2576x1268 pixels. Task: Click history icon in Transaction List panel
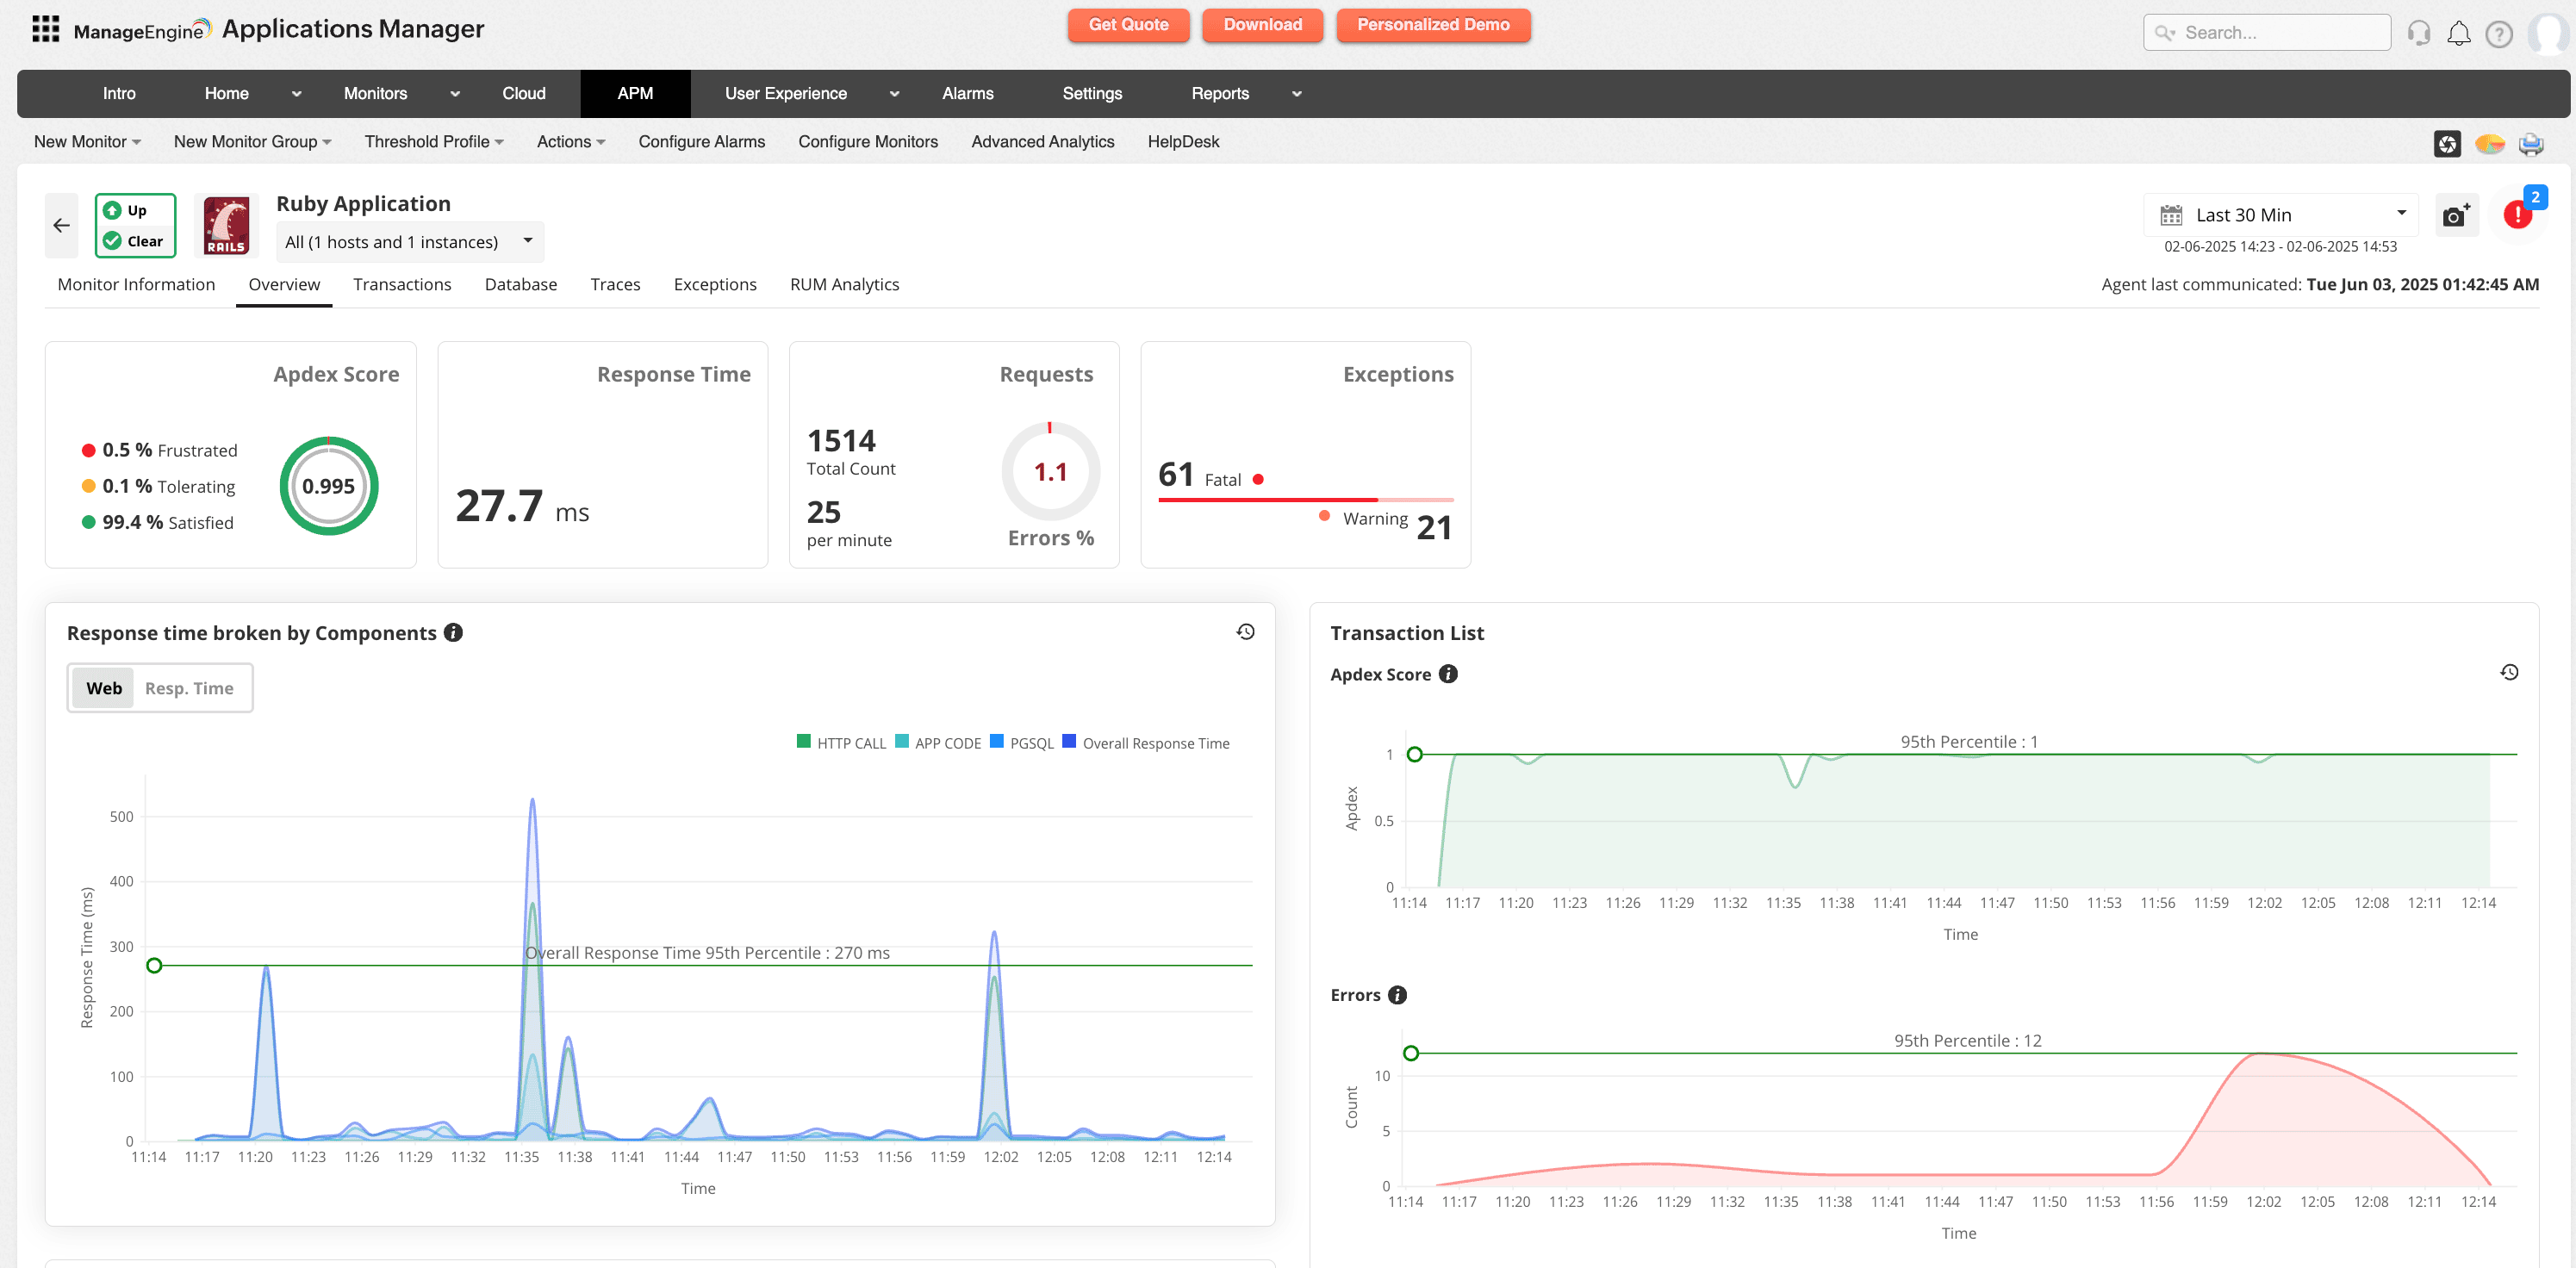coord(2508,671)
